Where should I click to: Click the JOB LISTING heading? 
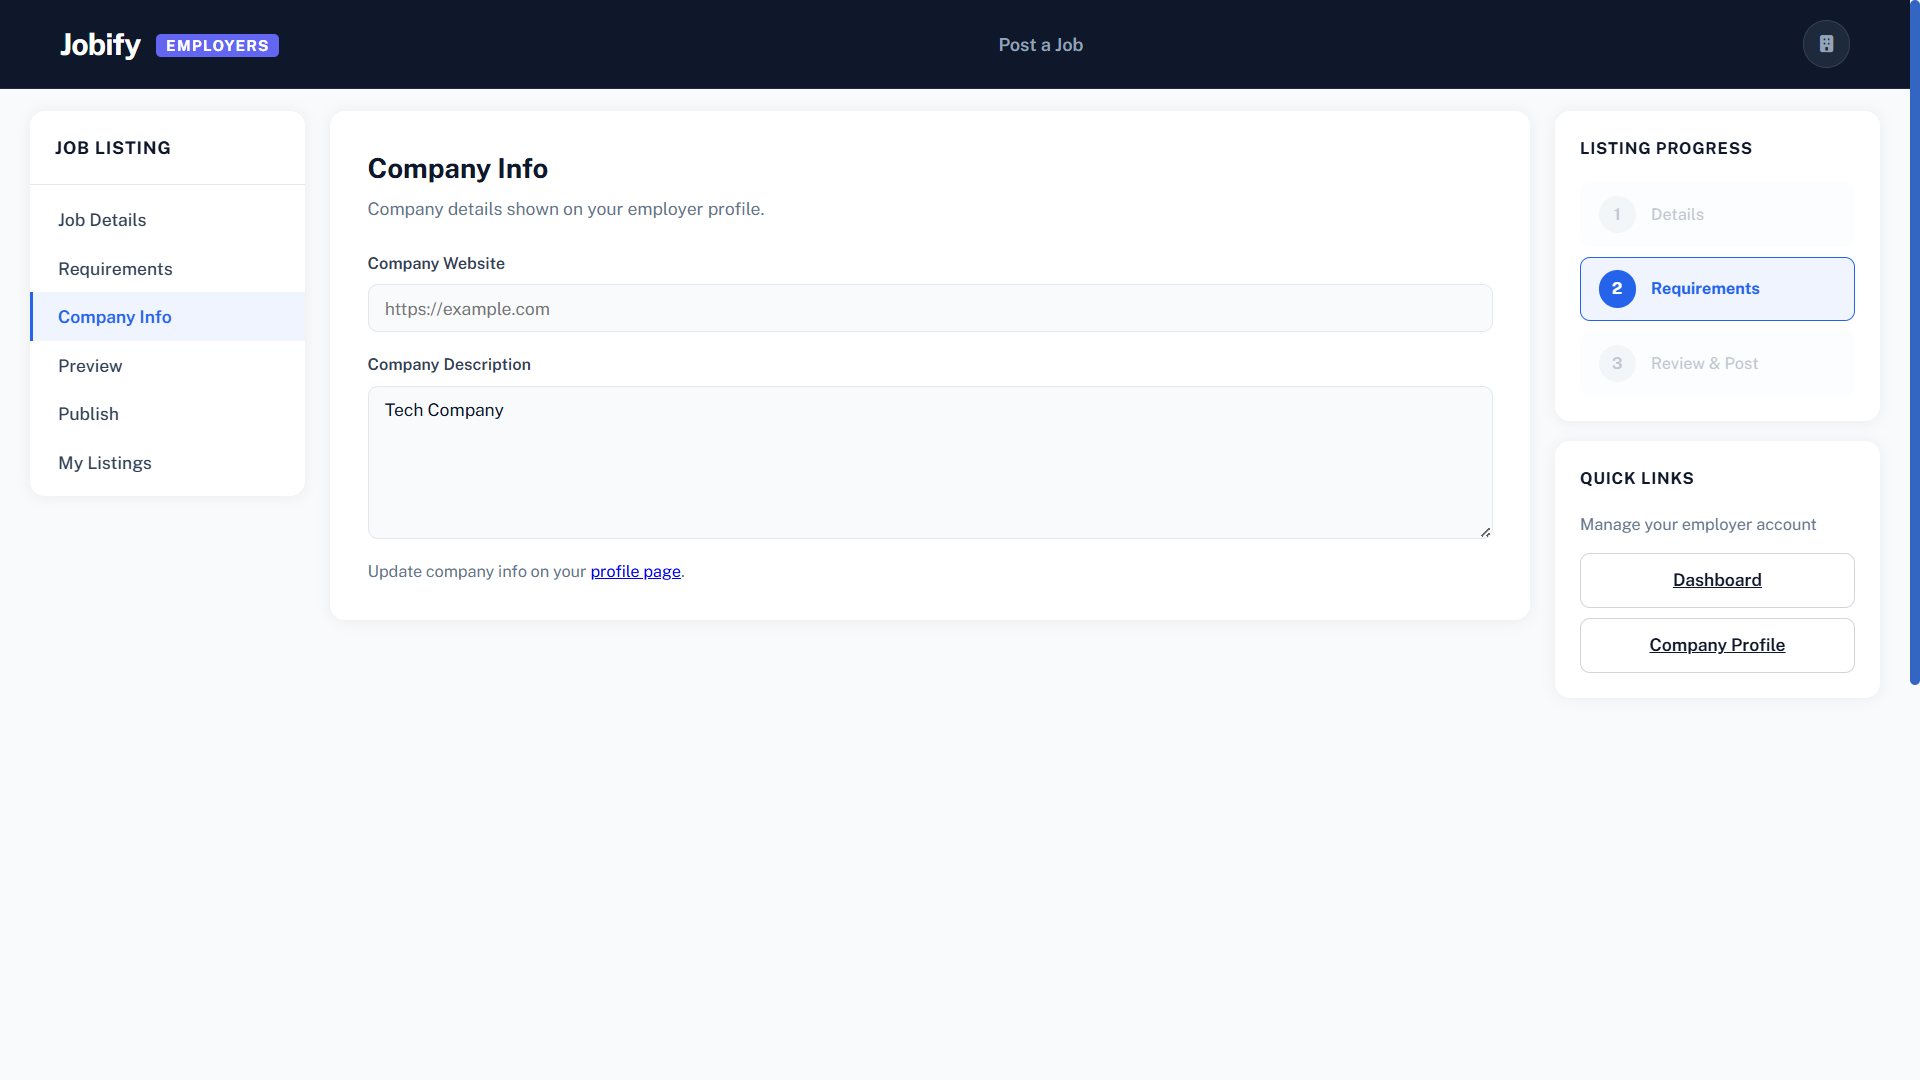[113, 148]
